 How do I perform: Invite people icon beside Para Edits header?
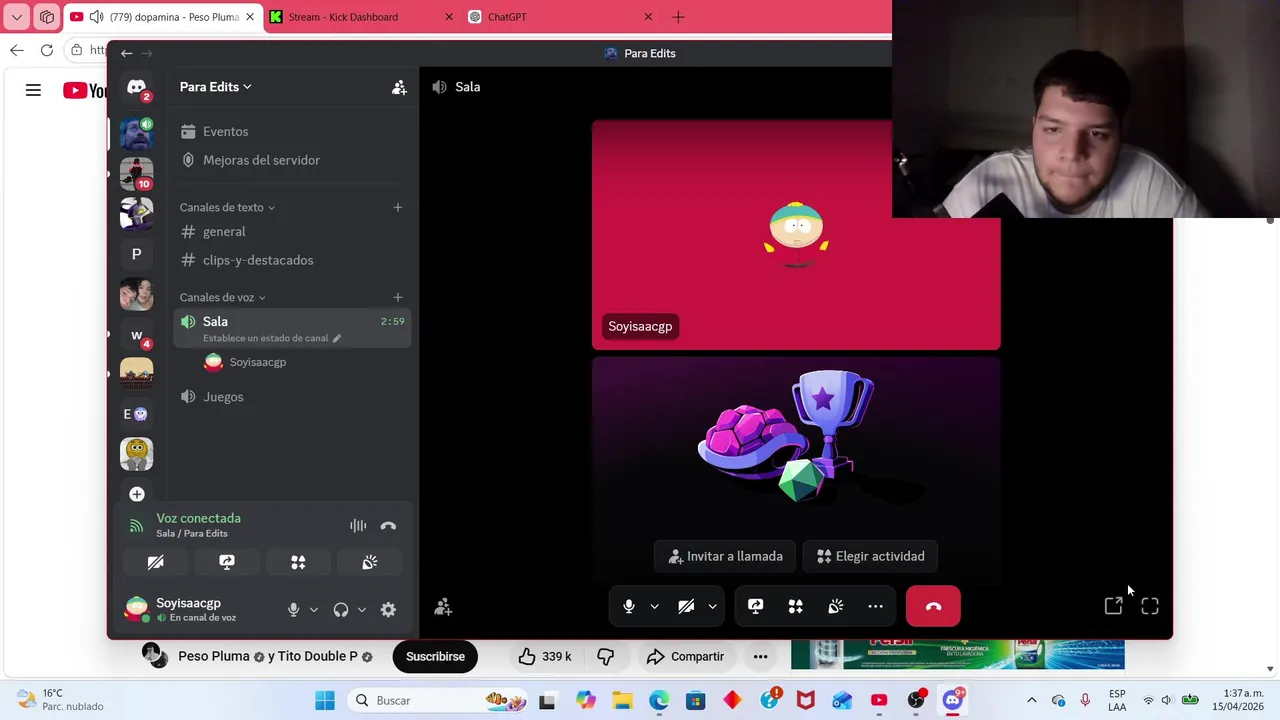(399, 88)
